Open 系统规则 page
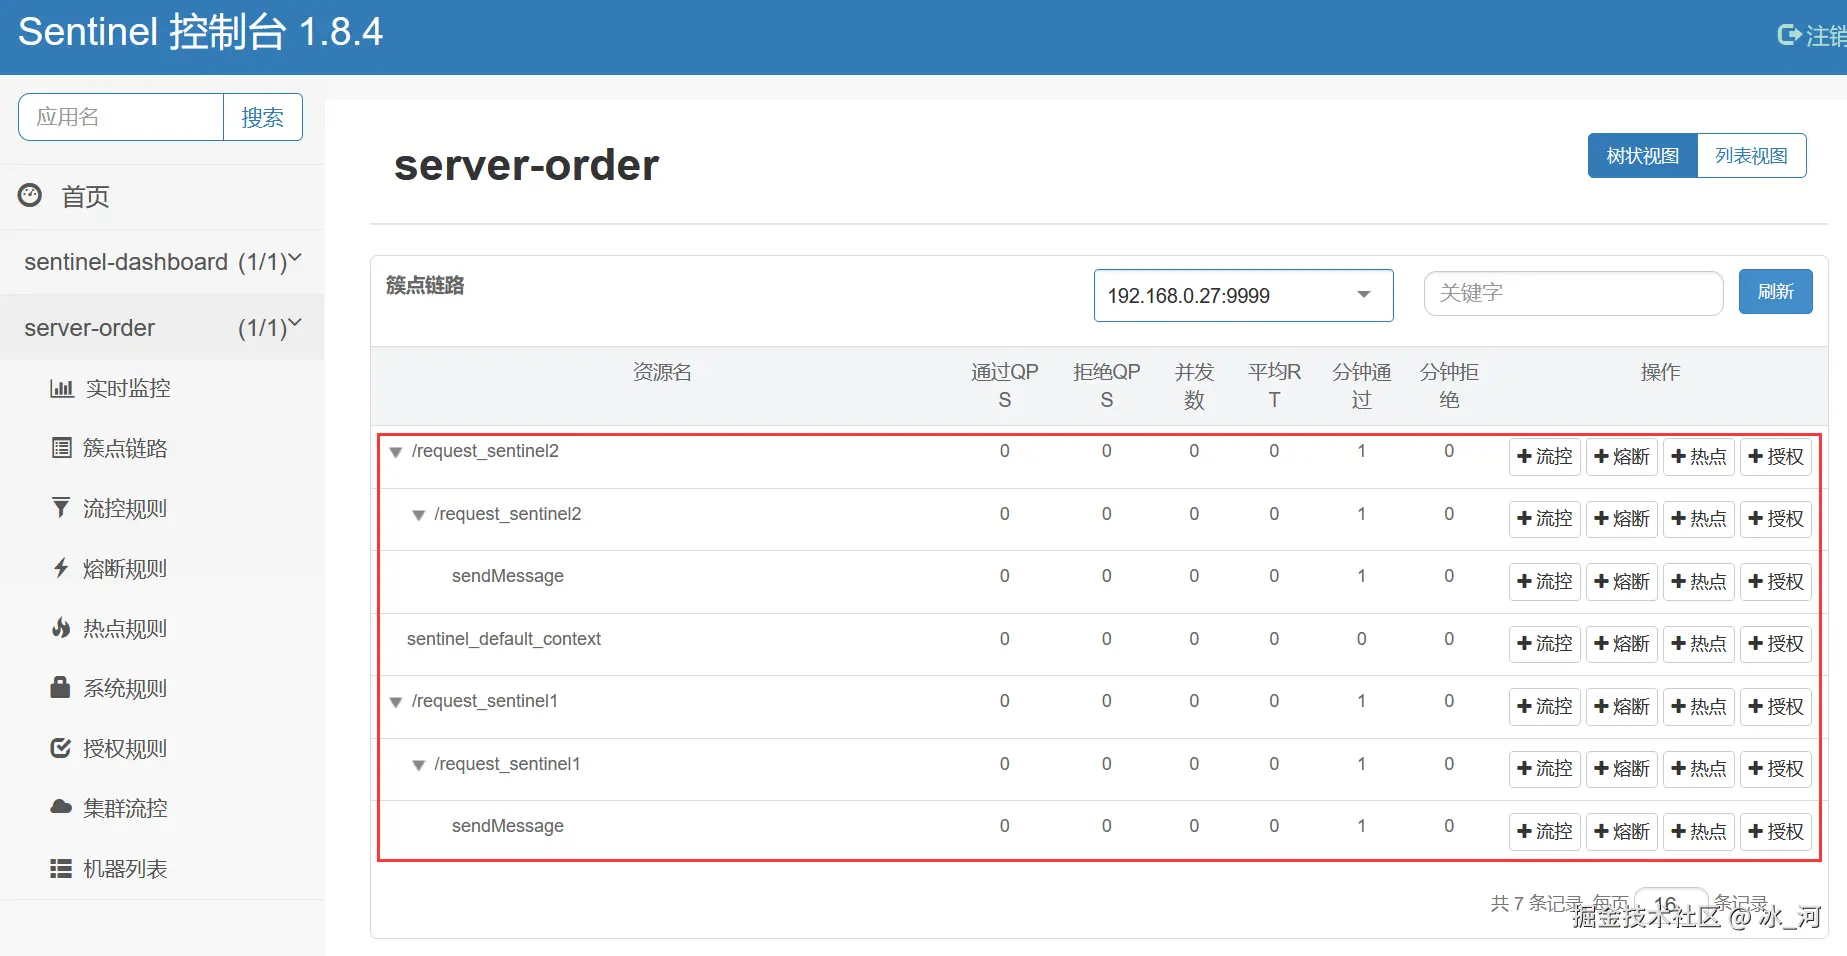1847x956 pixels. coord(125,688)
